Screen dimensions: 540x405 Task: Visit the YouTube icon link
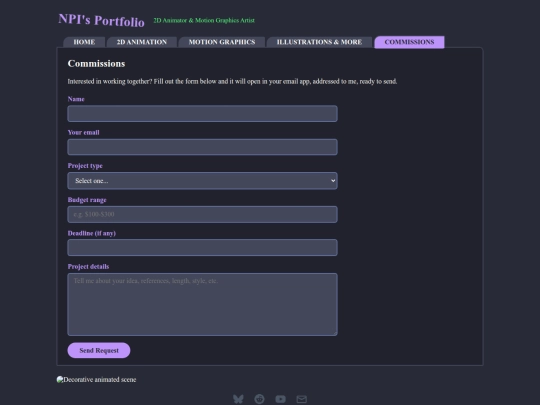click(280, 399)
